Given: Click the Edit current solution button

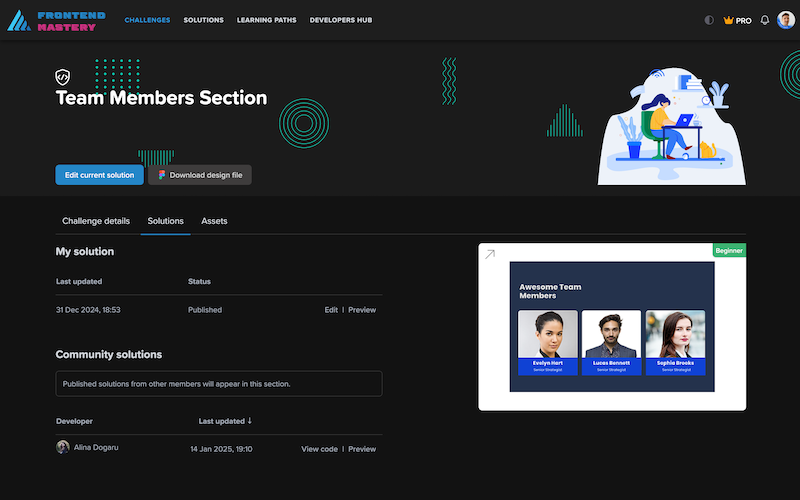Looking at the screenshot, I should click(99, 175).
